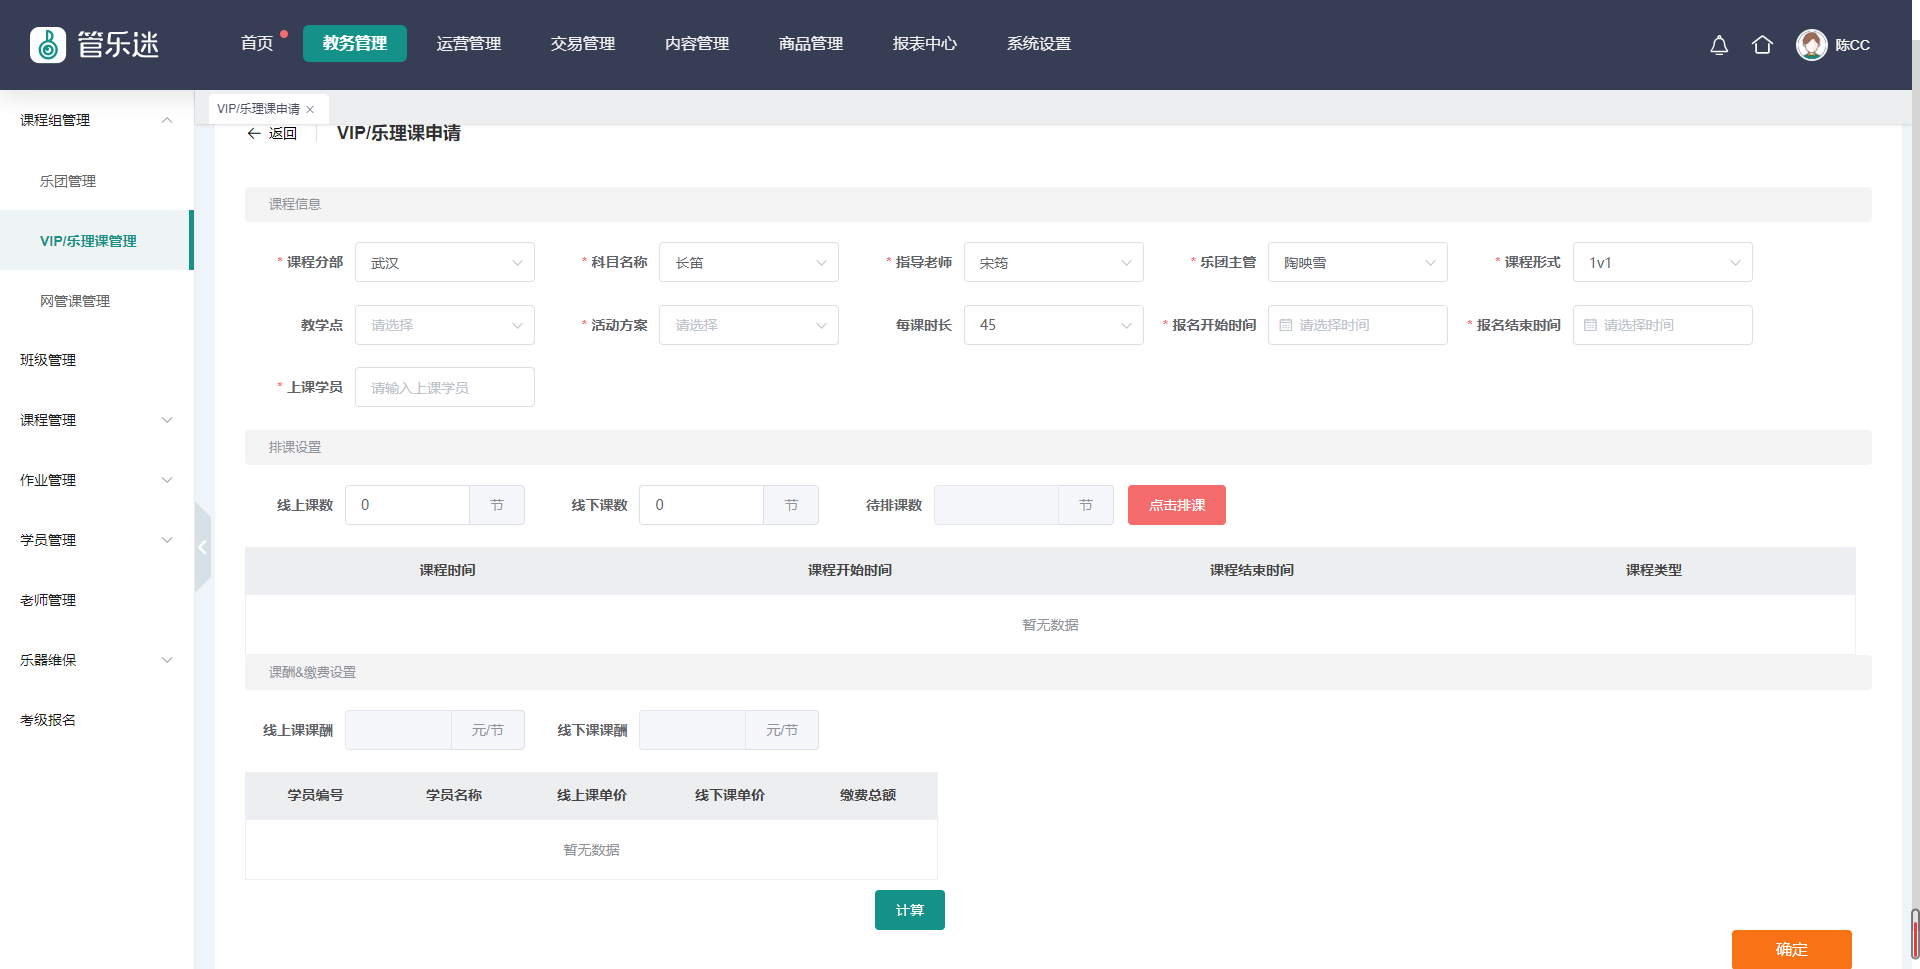Open the 活动方案 dropdown
The height and width of the screenshot is (969, 1920).
(x=748, y=325)
